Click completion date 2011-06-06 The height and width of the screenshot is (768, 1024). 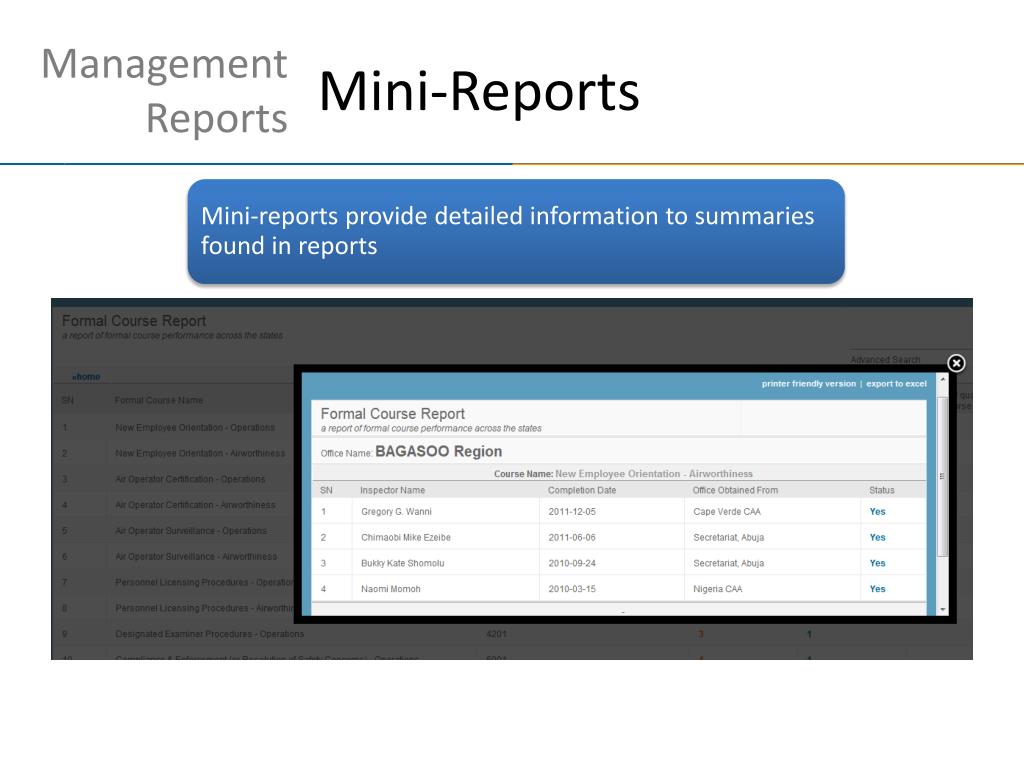tap(572, 537)
